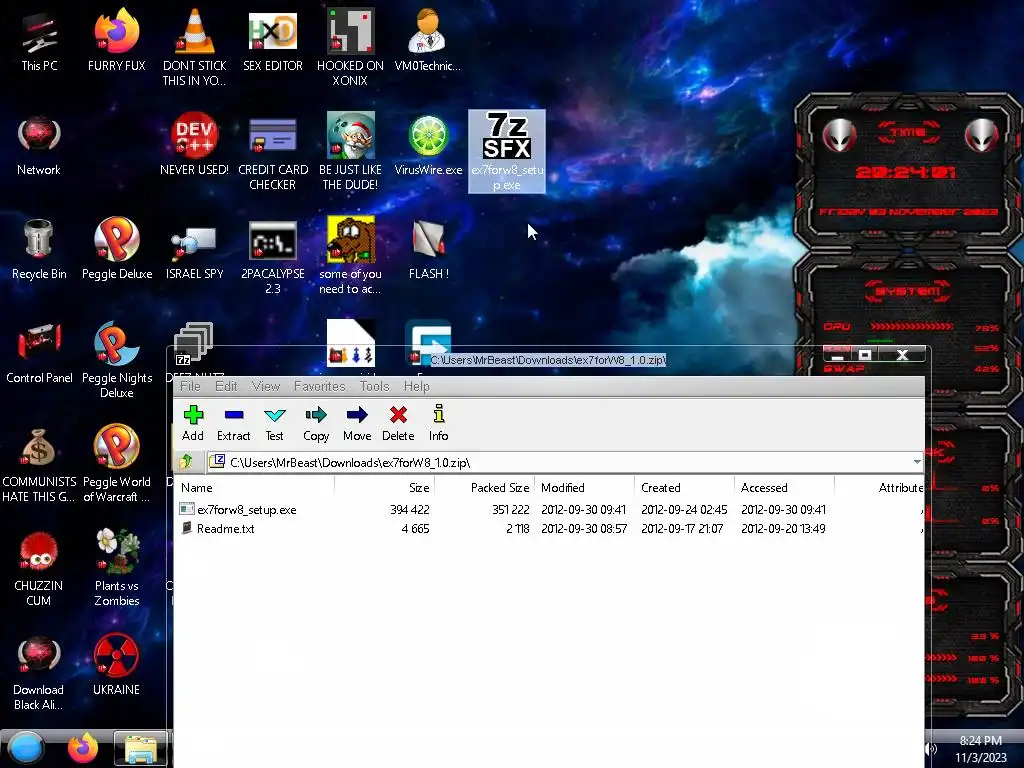Select the Peggle Deluxe icon

click(x=116, y=249)
